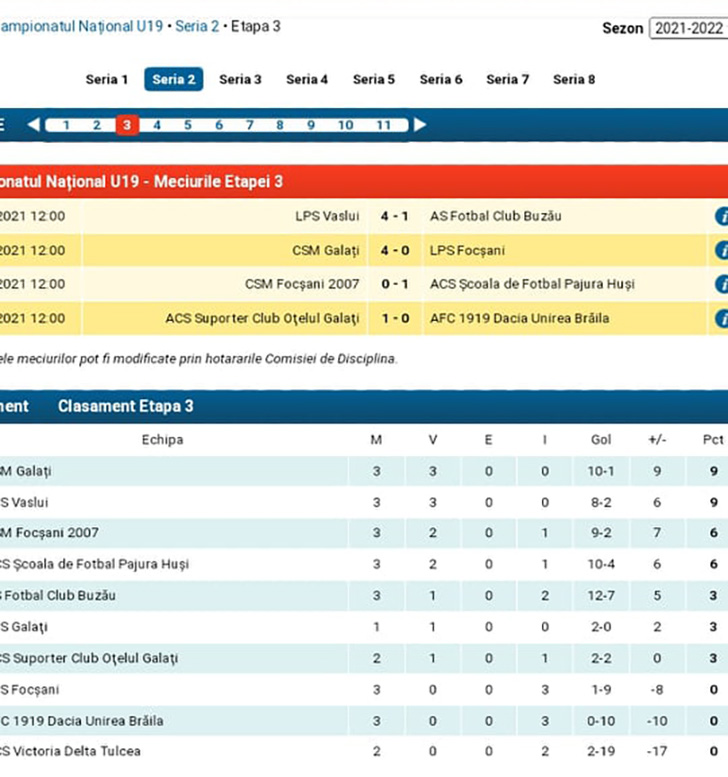Open info for Oțelul Galați vs Dacia Unirea Brăila match

(722, 319)
